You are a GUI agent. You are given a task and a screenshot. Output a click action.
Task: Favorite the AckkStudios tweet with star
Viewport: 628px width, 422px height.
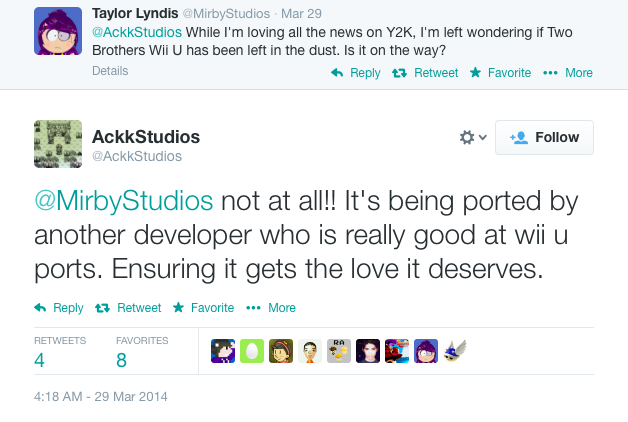(x=203, y=307)
